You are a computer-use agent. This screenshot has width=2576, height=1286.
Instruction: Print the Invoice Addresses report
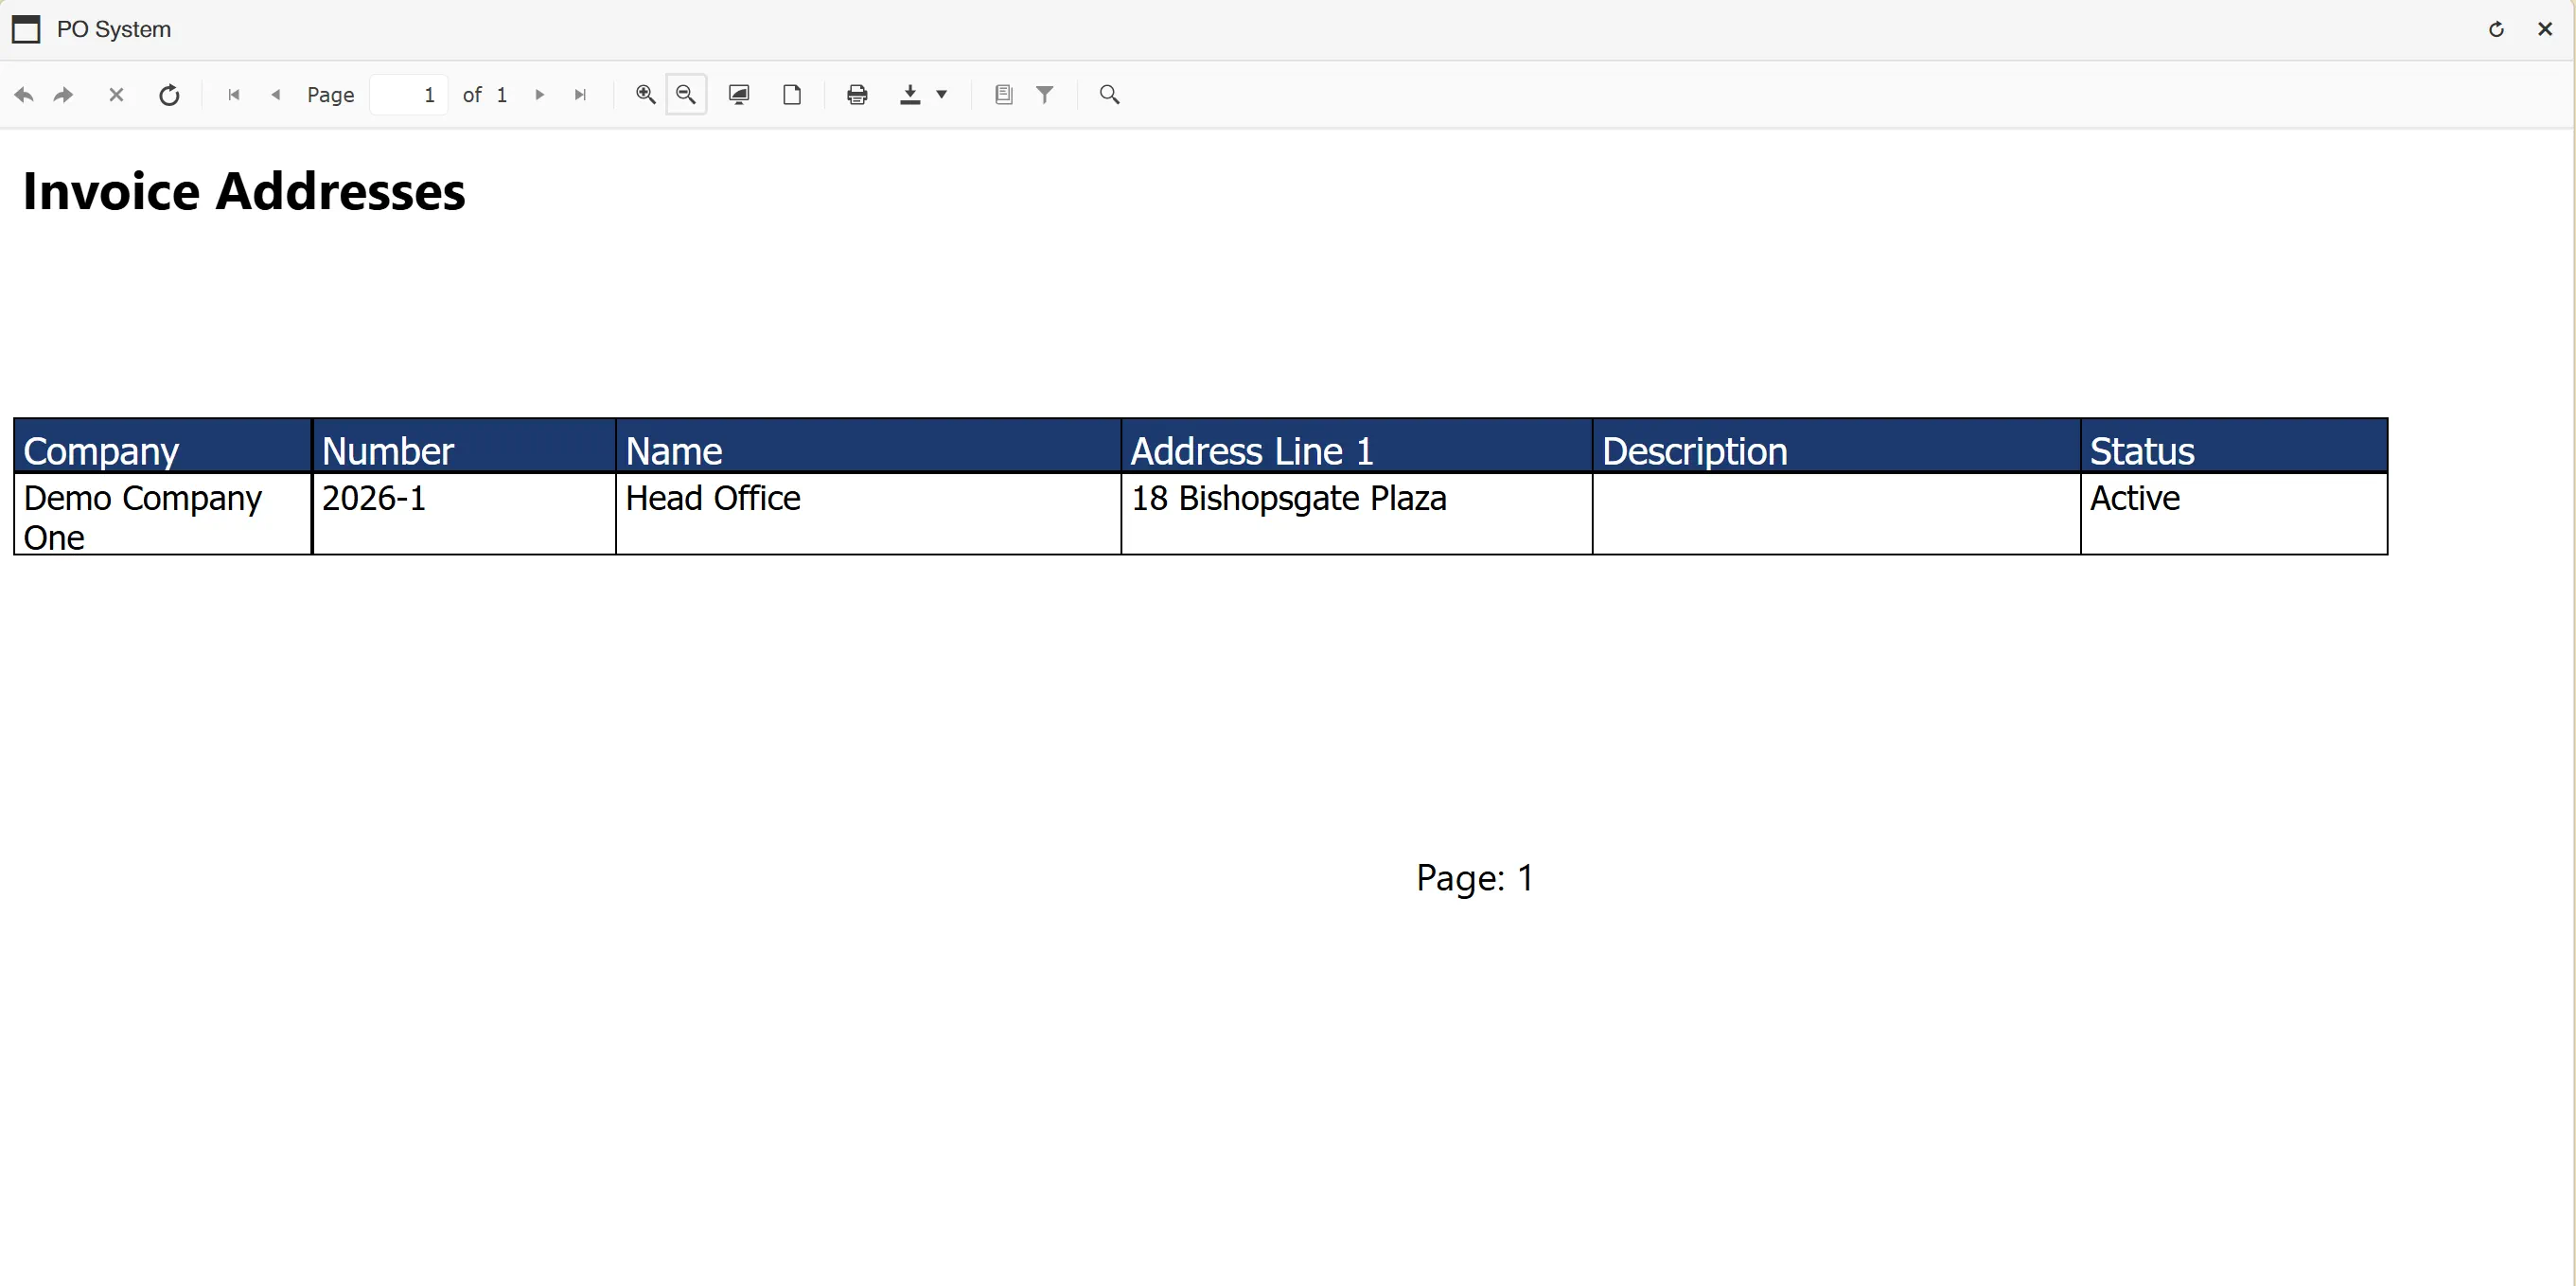point(857,94)
